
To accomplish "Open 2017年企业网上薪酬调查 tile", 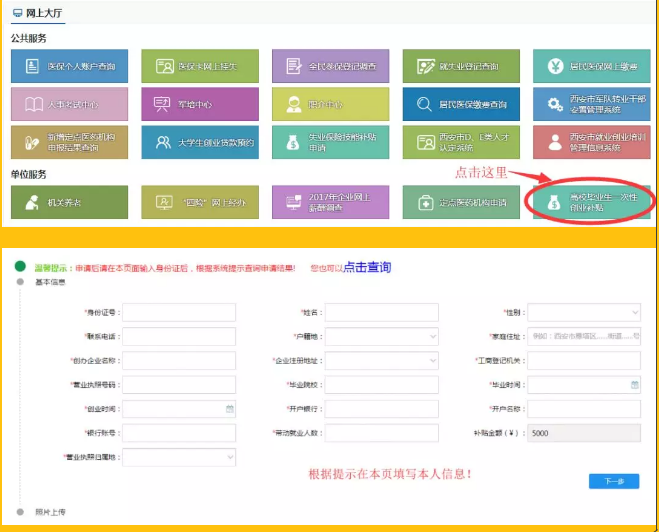I will (330, 202).
